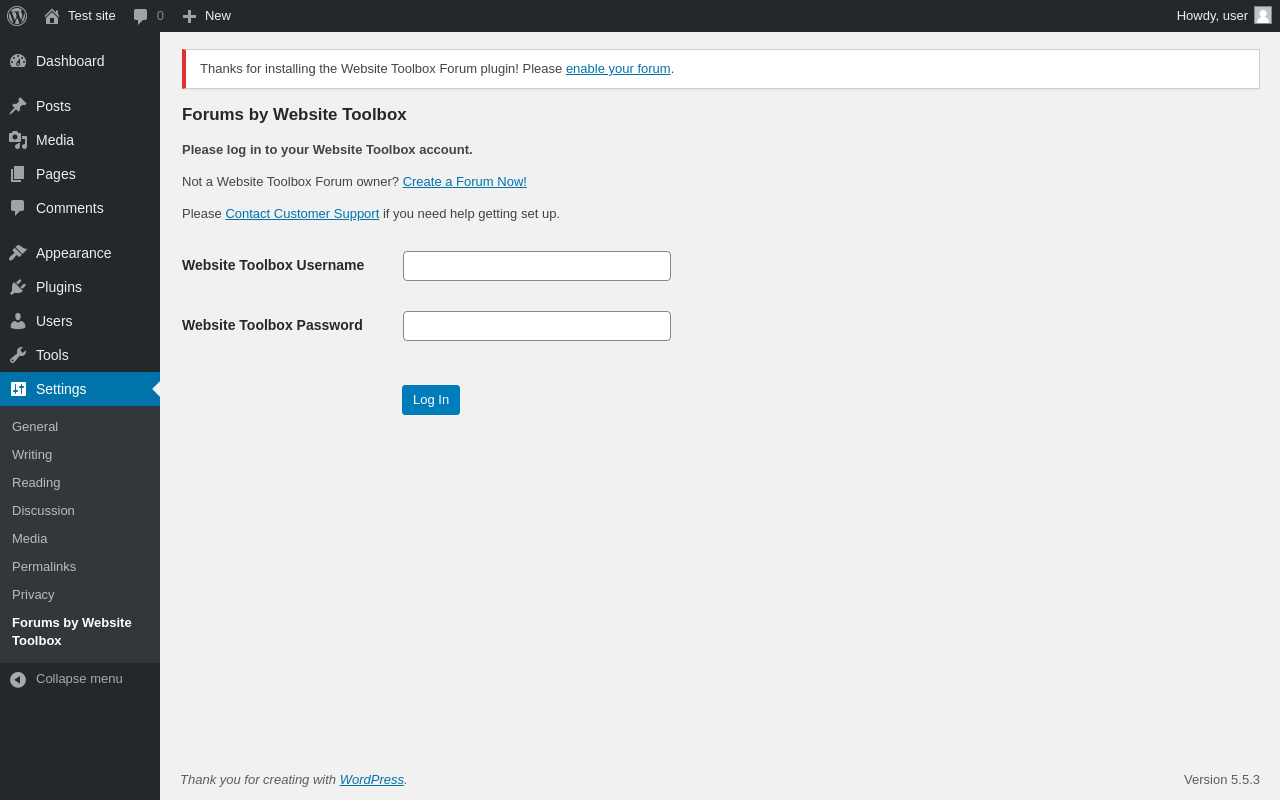
Task: Click the Create a Forum Now! link
Action: (x=465, y=182)
